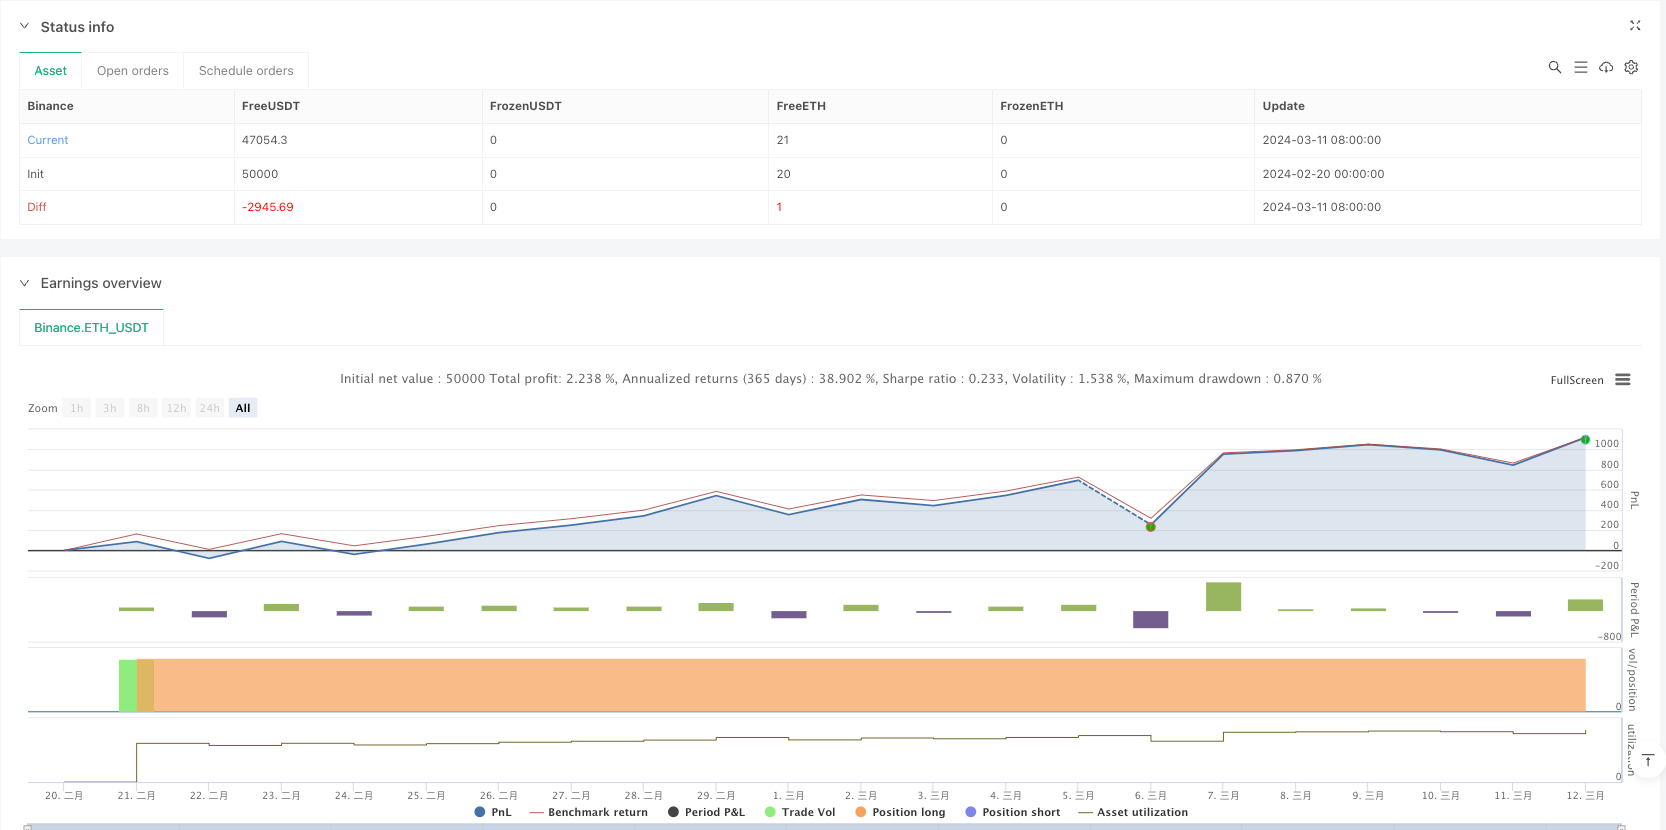Collapse the Status info section
The image size is (1666, 830).
click(x=25, y=27)
